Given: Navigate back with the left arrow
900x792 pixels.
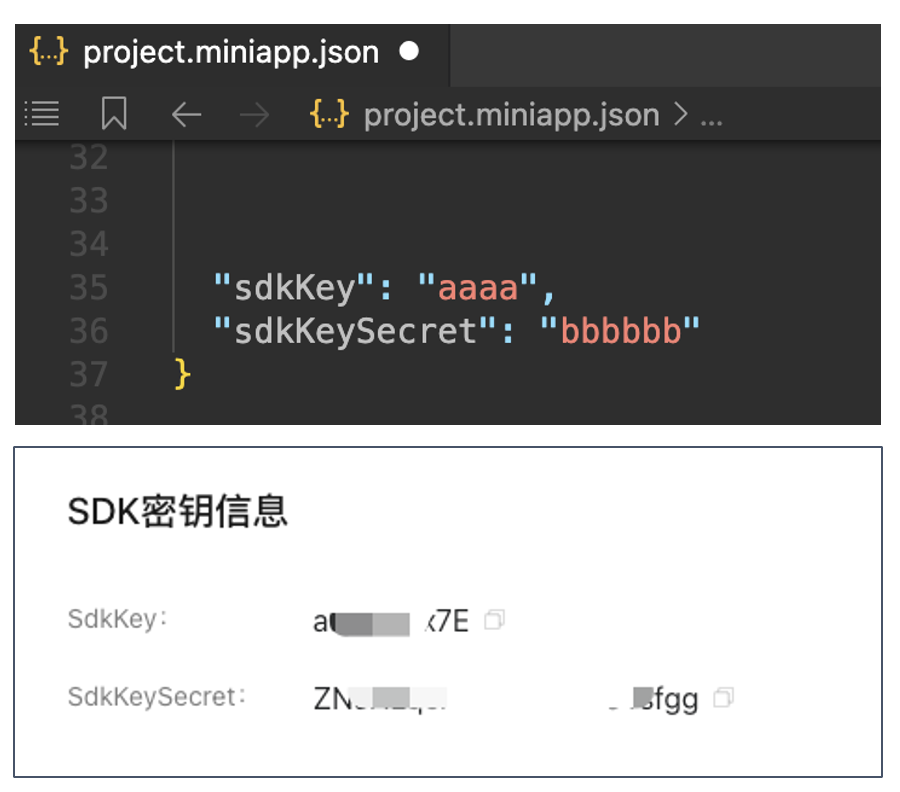Looking at the screenshot, I should click(x=186, y=115).
